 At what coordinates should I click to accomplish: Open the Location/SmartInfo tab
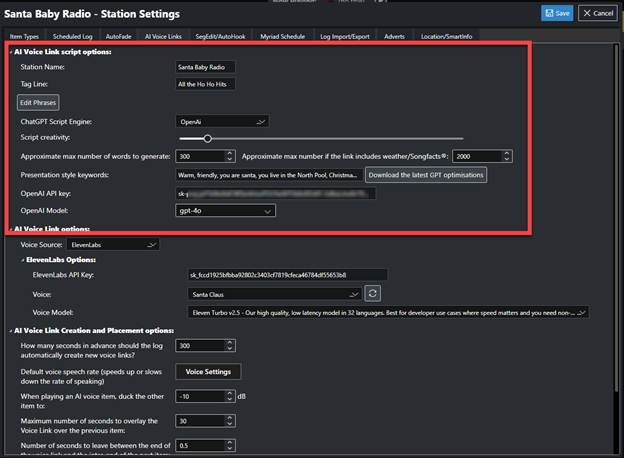pyautogui.click(x=447, y=36)
